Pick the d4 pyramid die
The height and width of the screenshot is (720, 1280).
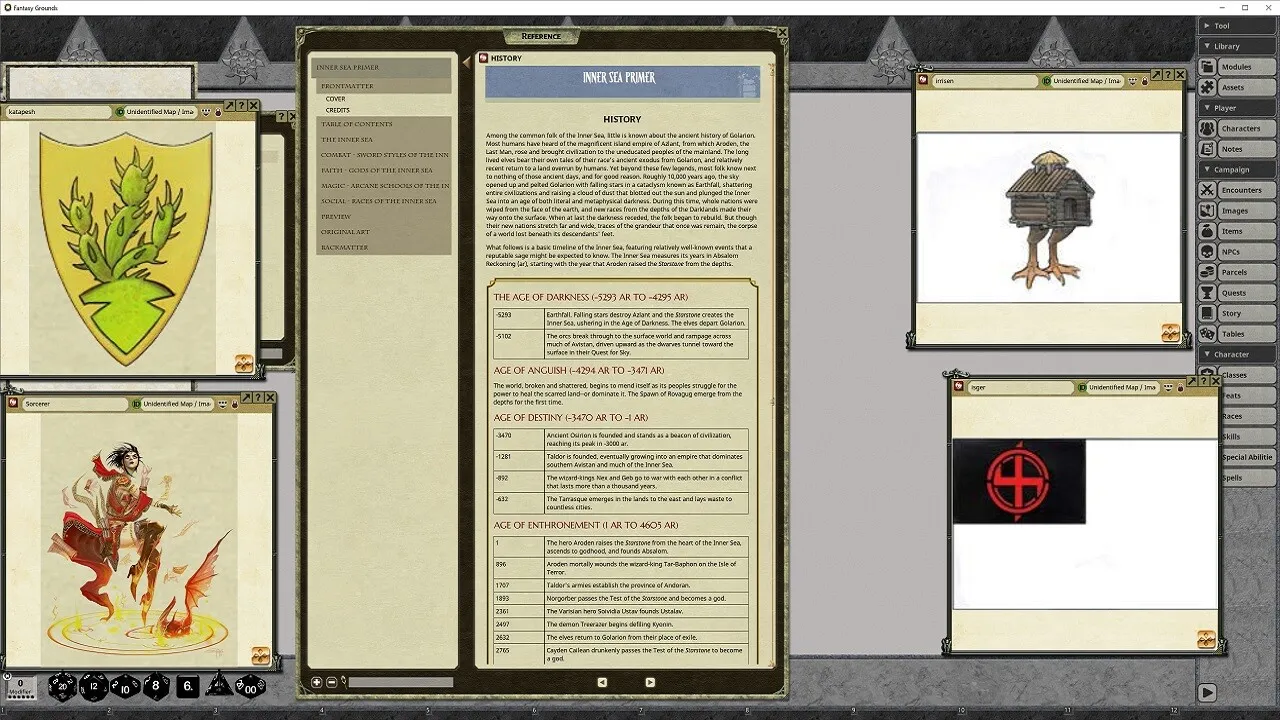218,685
